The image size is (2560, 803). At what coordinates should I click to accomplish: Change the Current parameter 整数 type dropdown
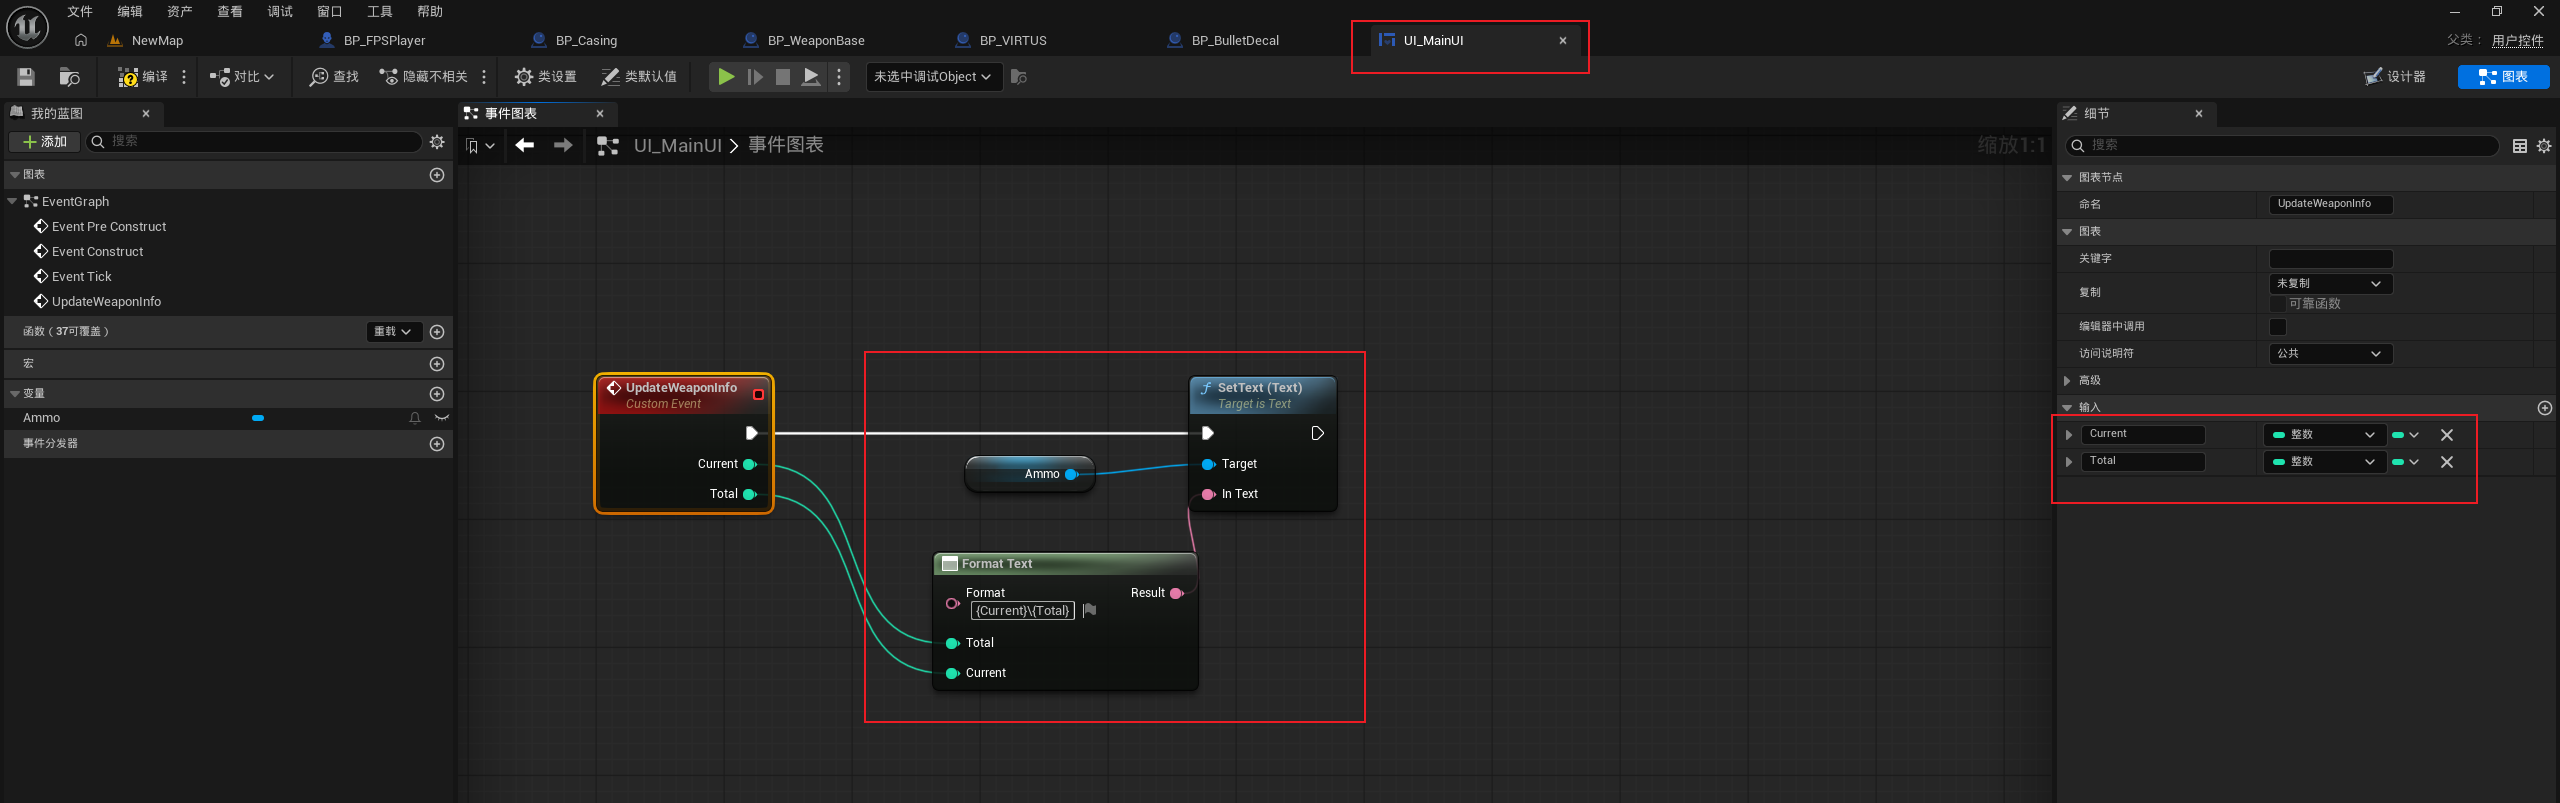tap(2325, 435)
